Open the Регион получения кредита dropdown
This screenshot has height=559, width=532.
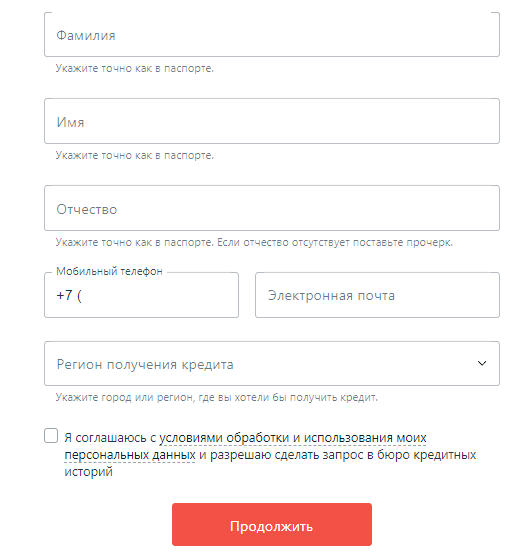[x=272, y=363]
